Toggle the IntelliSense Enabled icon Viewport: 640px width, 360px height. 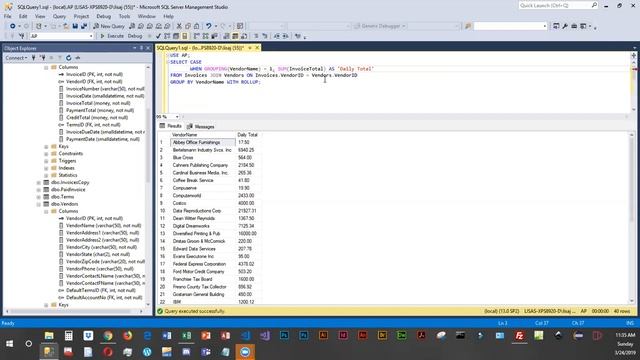[x=185, y=36]
